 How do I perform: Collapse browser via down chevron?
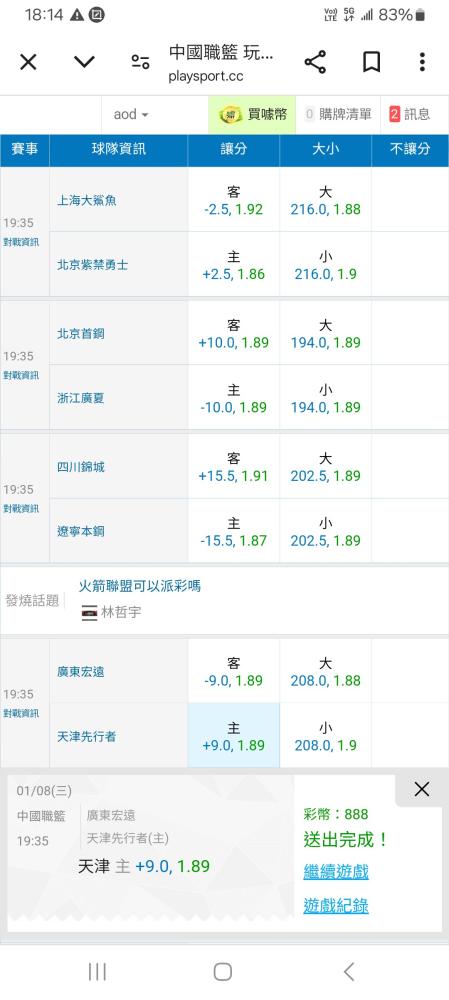coord(84,62)
